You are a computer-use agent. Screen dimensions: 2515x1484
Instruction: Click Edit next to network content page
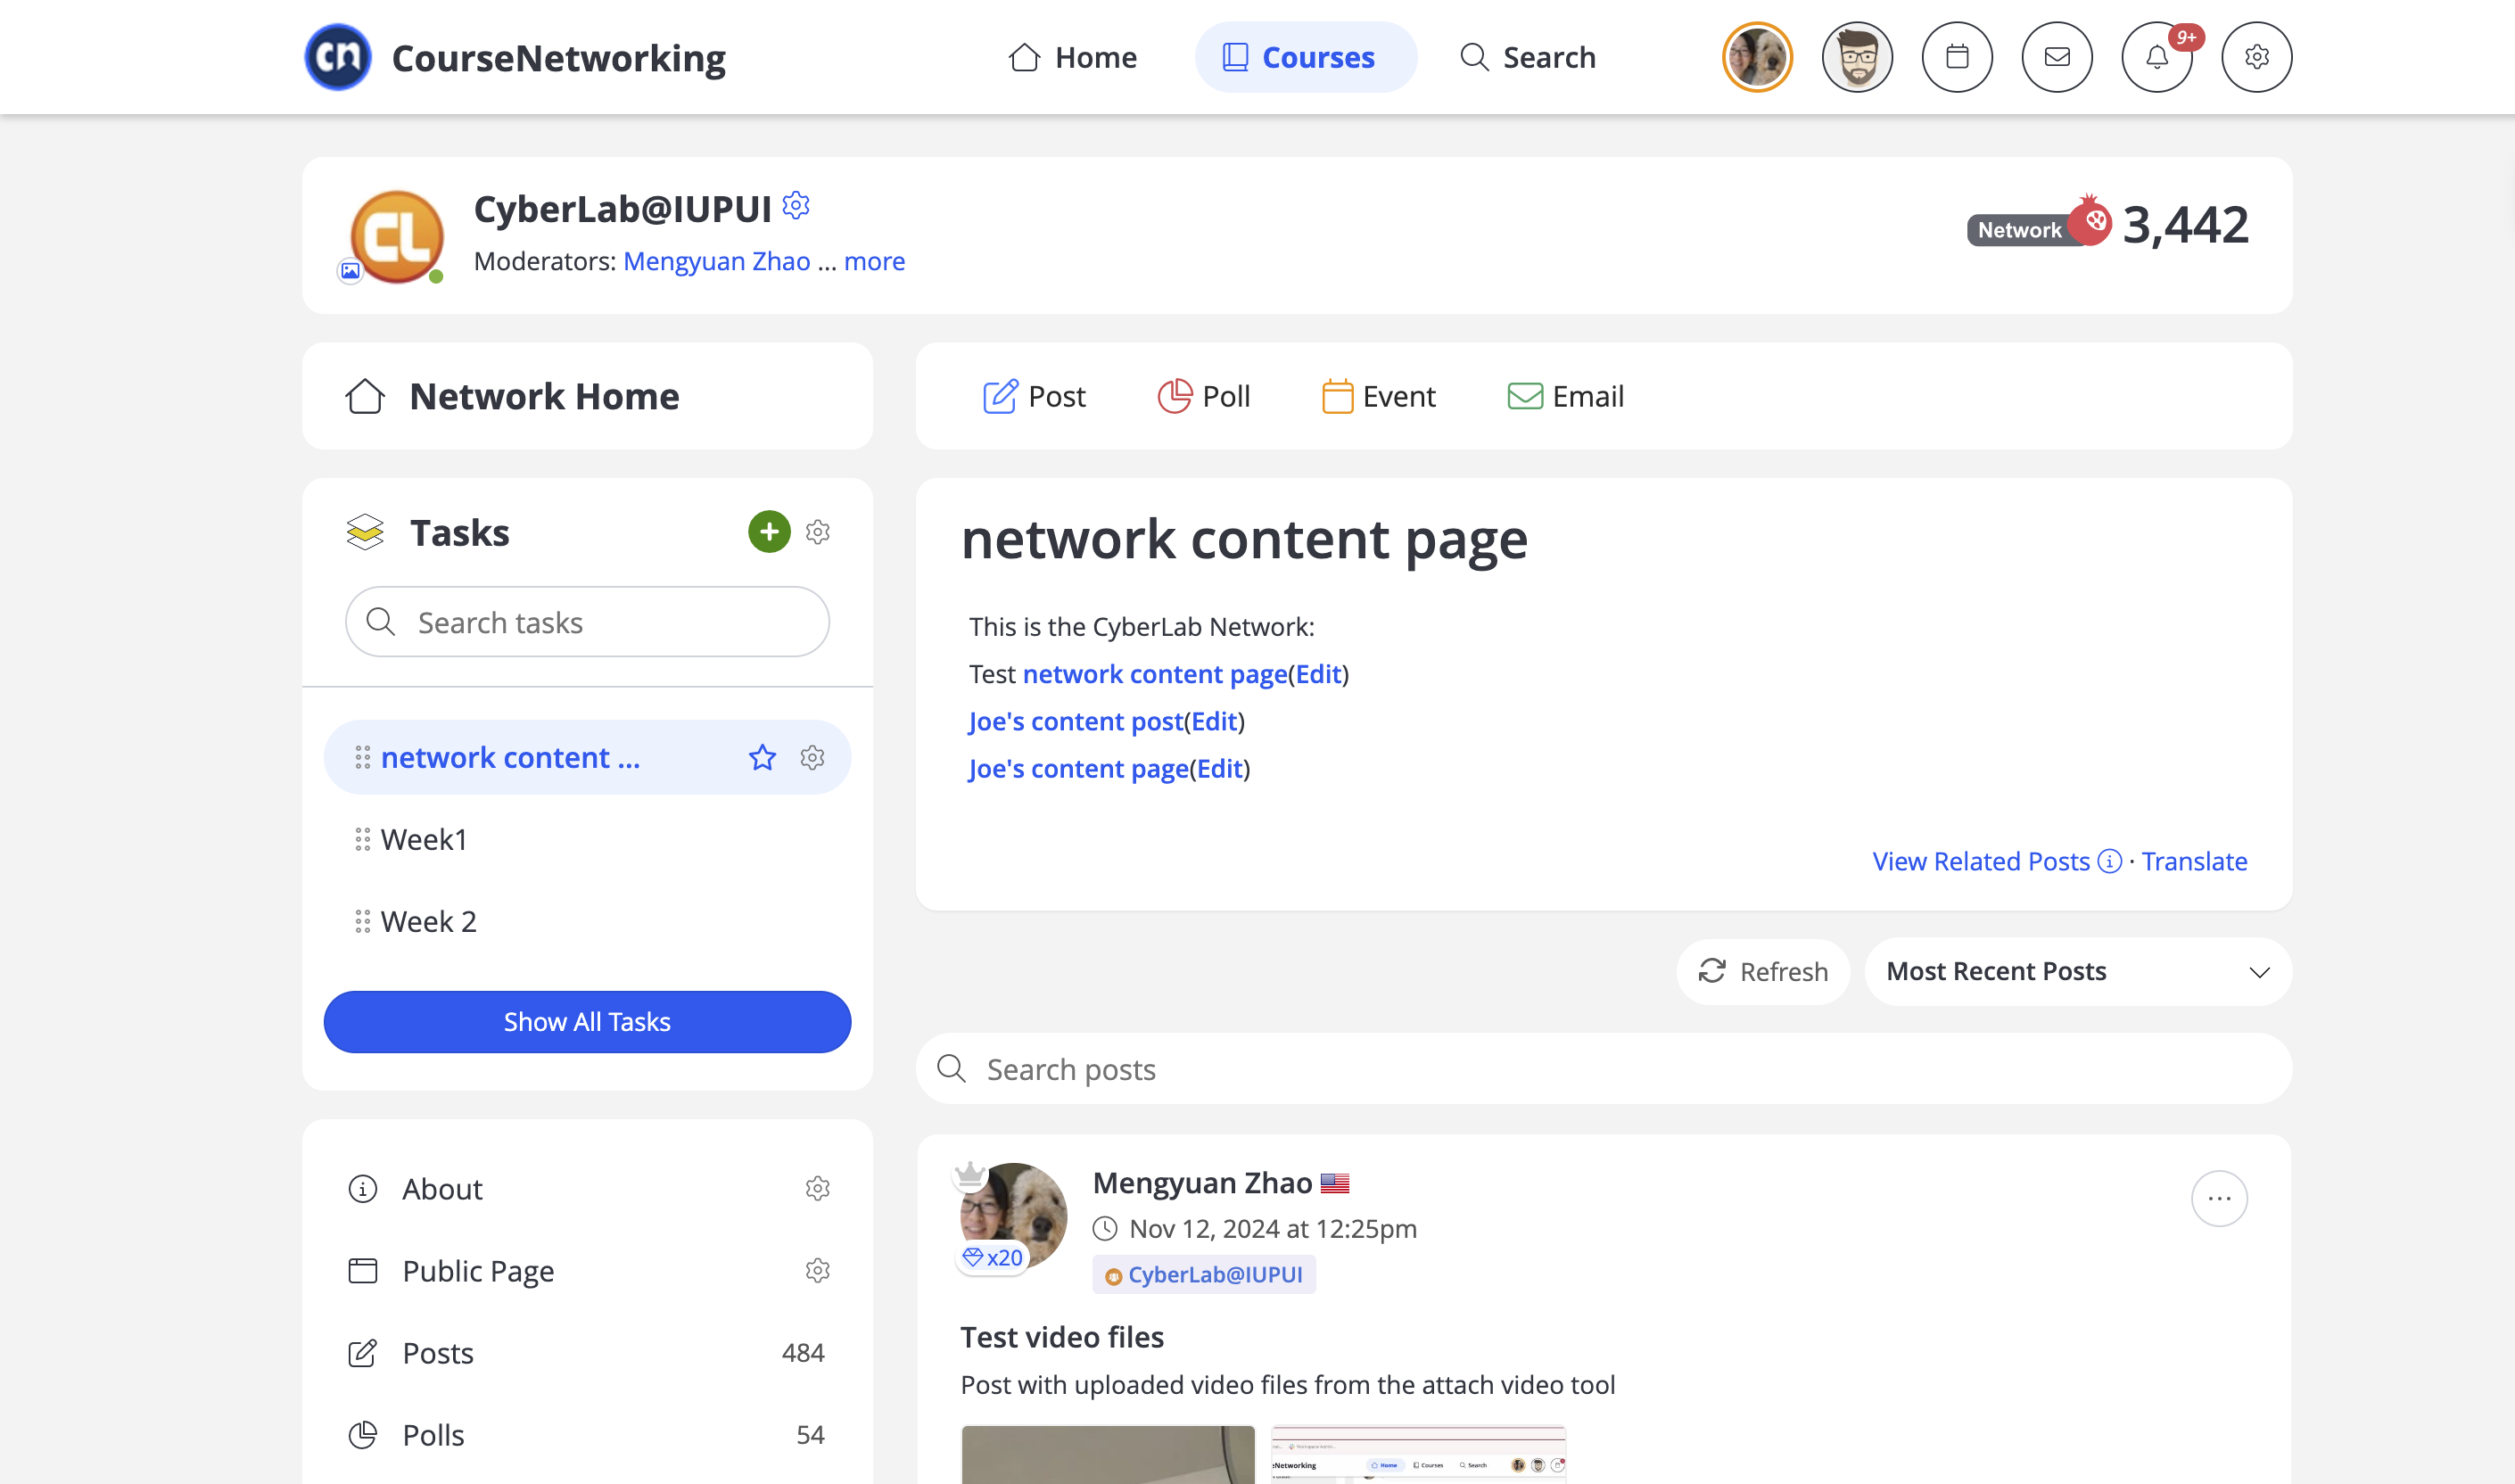1318,674
